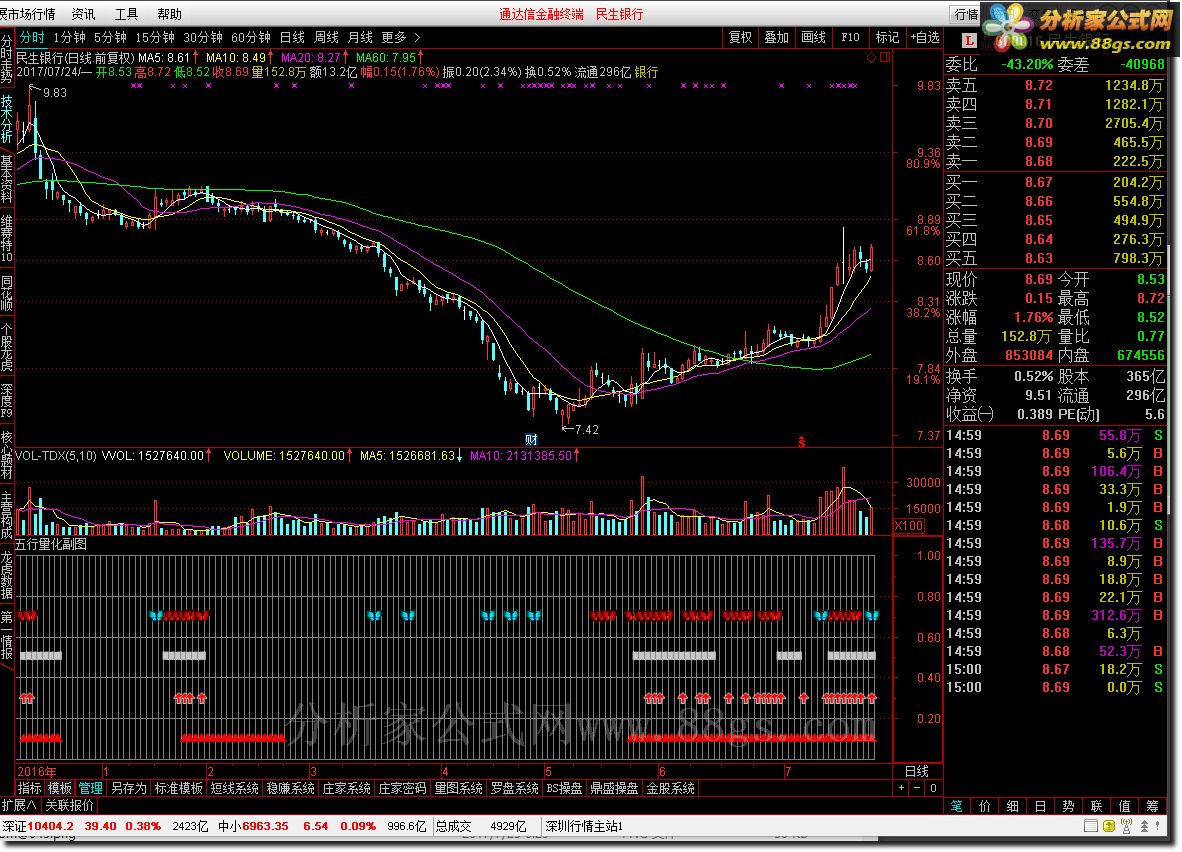The width and height of the screenshot is (1182, 852).
Task: Switch to the 5分钟 chart period
Action: tap(110, 37)
